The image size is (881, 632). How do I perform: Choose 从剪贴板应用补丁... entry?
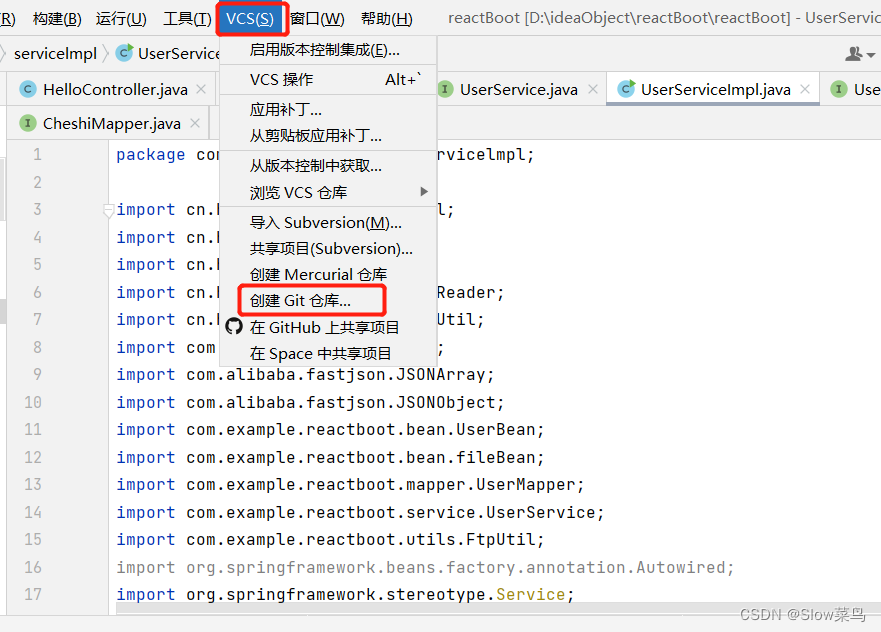click(328, 135)
